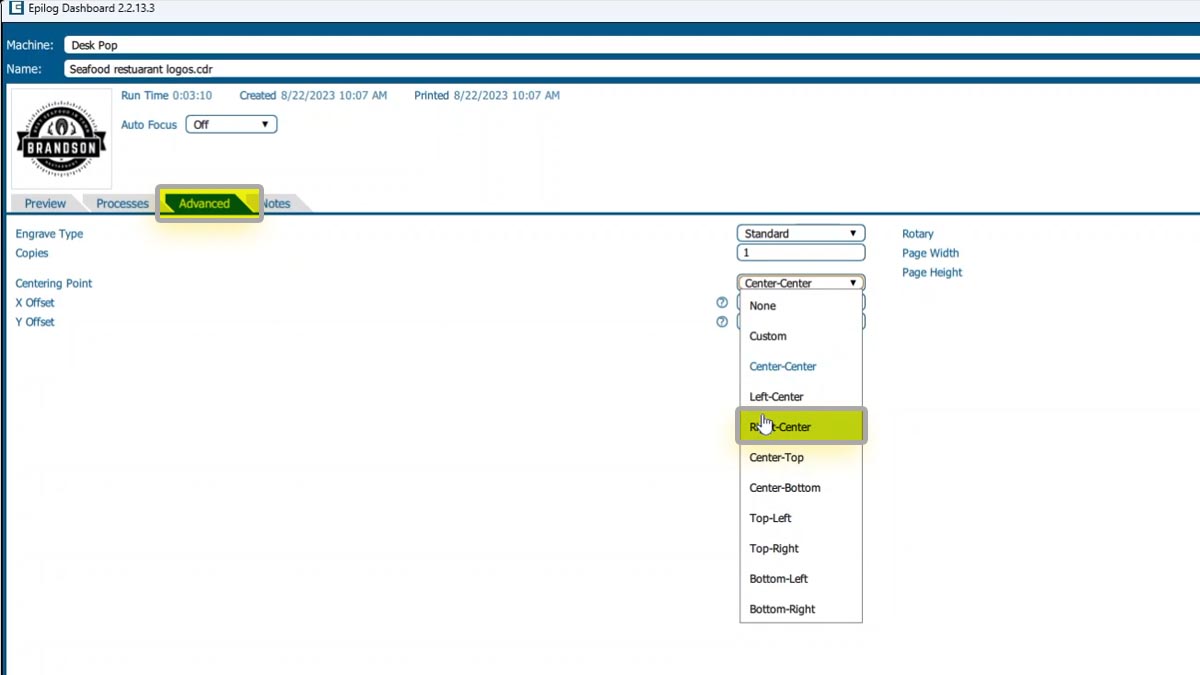Click the X Offset help question icon

tap(721, 303)
